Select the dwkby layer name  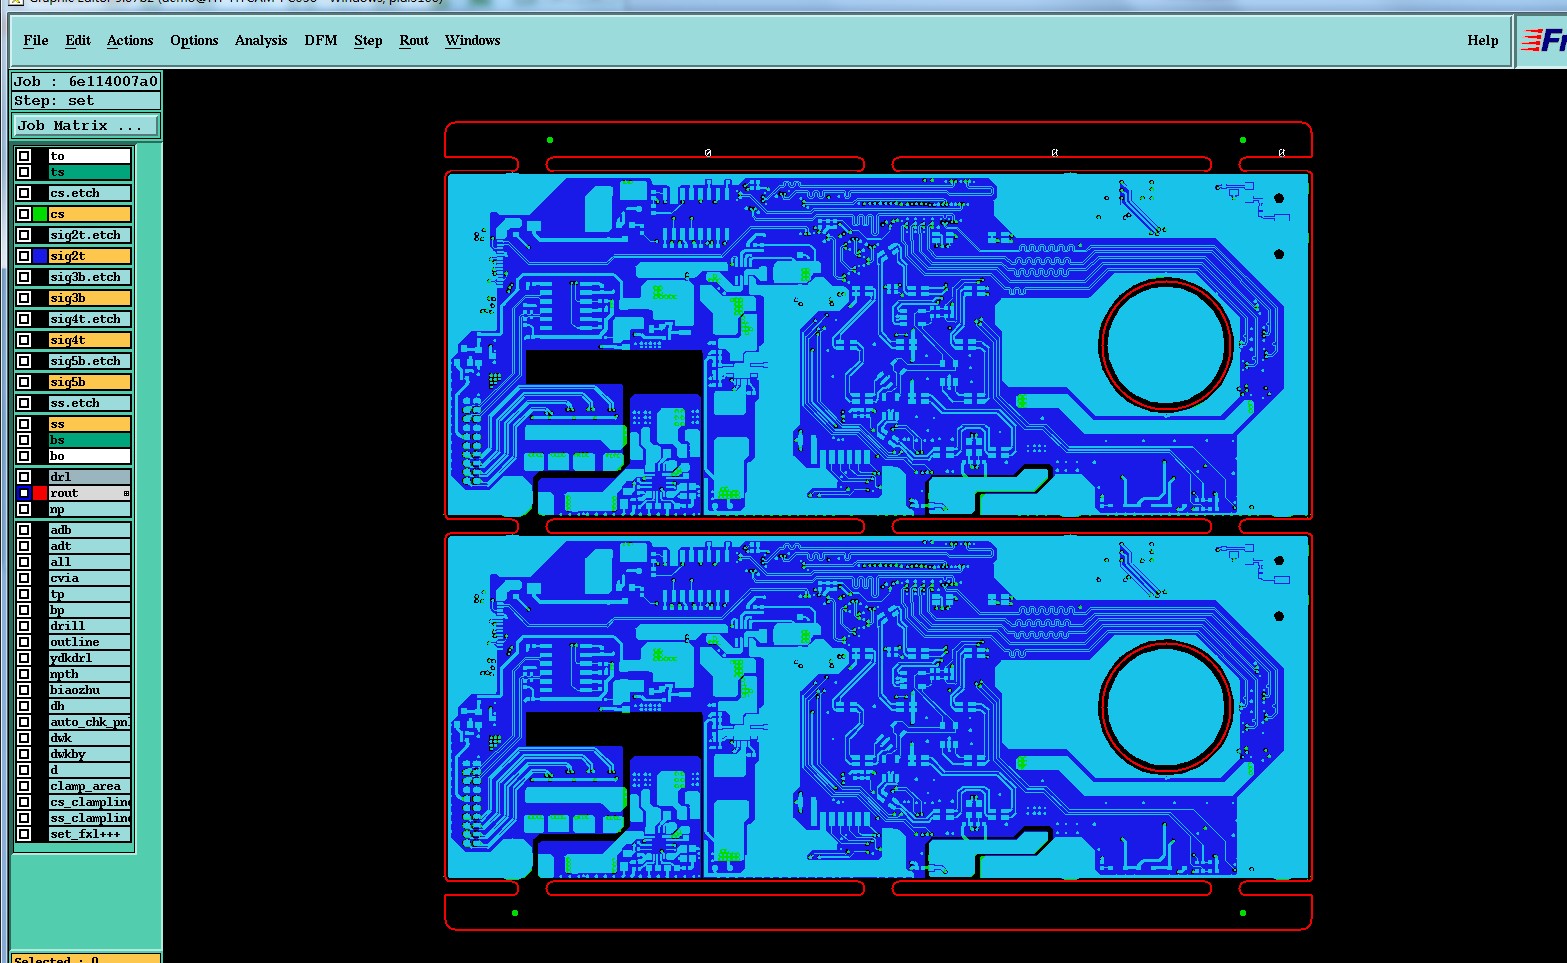click(x=90, y=754)
